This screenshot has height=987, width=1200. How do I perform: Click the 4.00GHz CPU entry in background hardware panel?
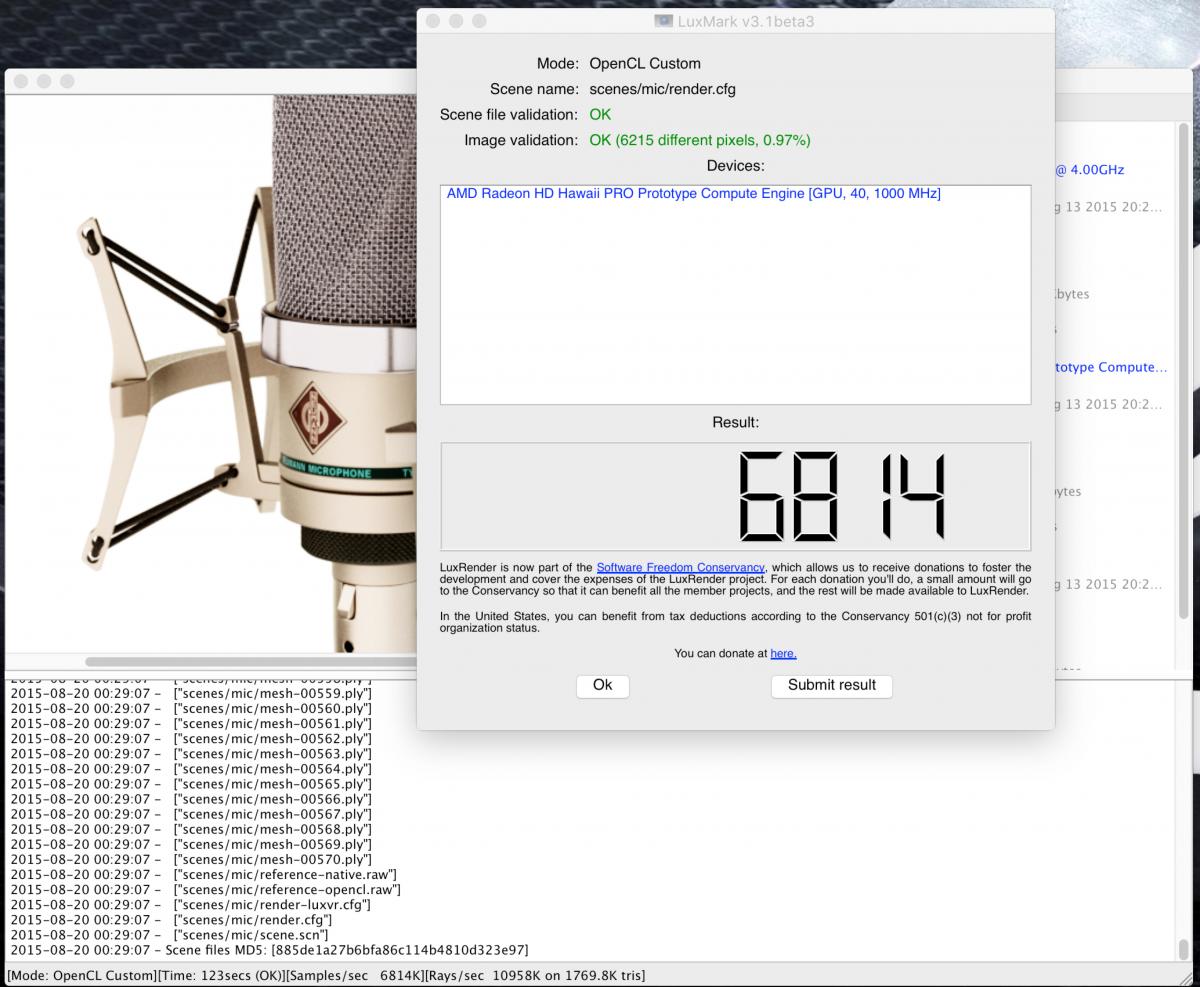click(1090, 170)
